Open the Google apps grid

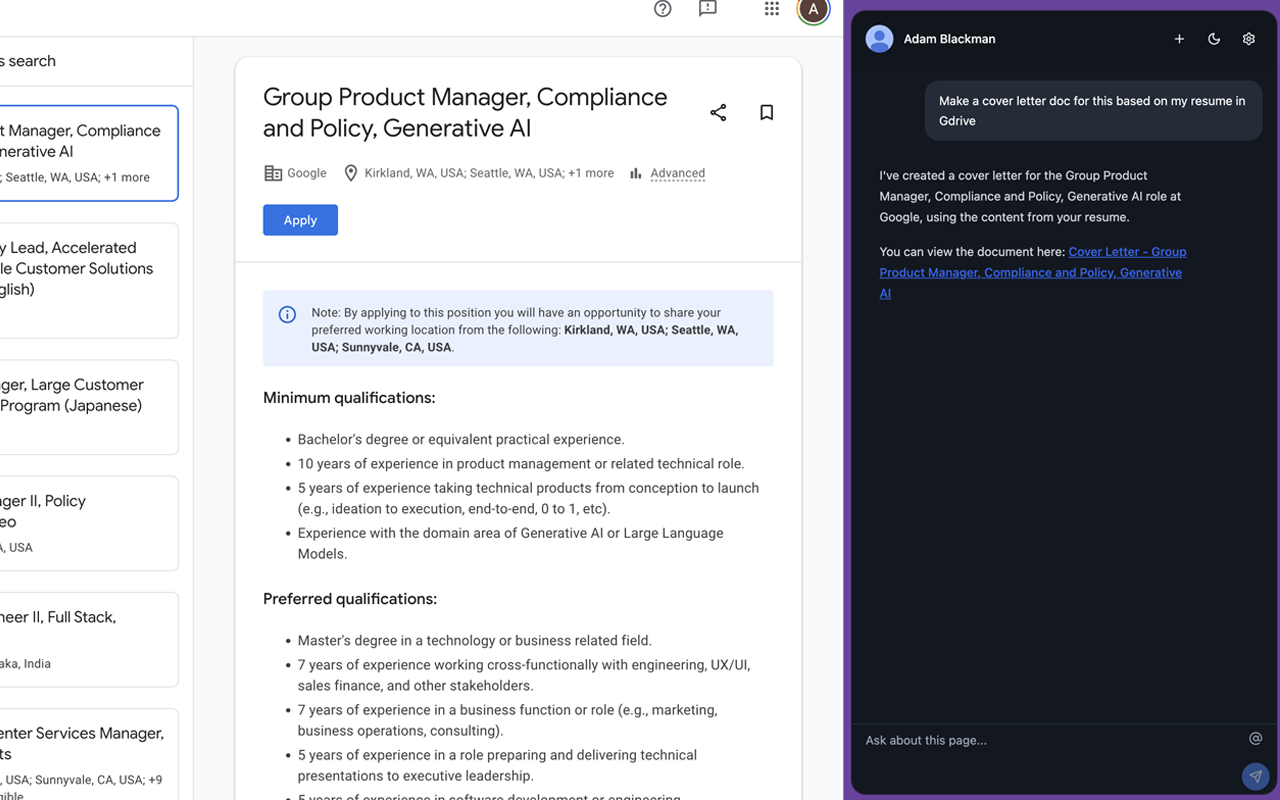pyautogui.click(x=771, y=9)
